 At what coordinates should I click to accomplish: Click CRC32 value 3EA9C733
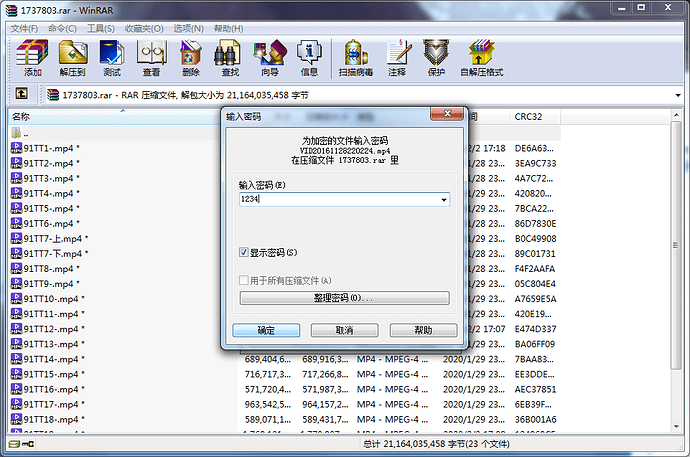pyautogui.click(x=535, y=163)
